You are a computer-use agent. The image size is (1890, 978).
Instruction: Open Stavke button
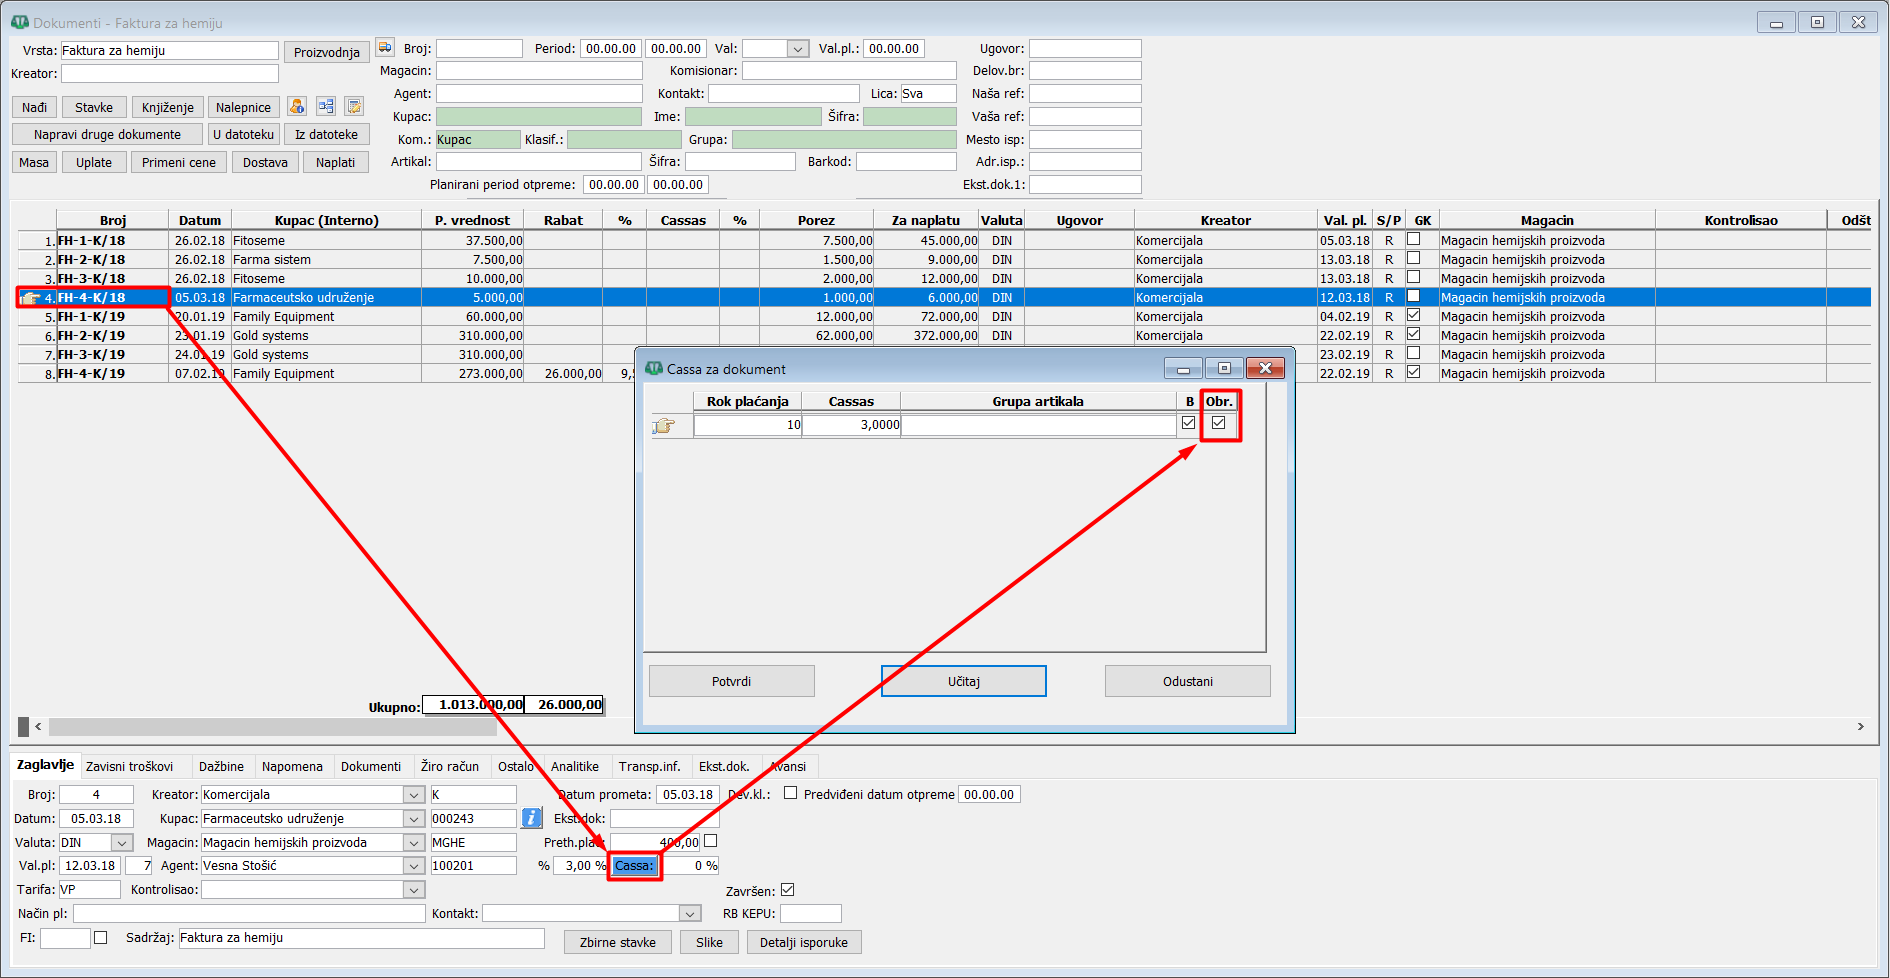tap(94, 107)
